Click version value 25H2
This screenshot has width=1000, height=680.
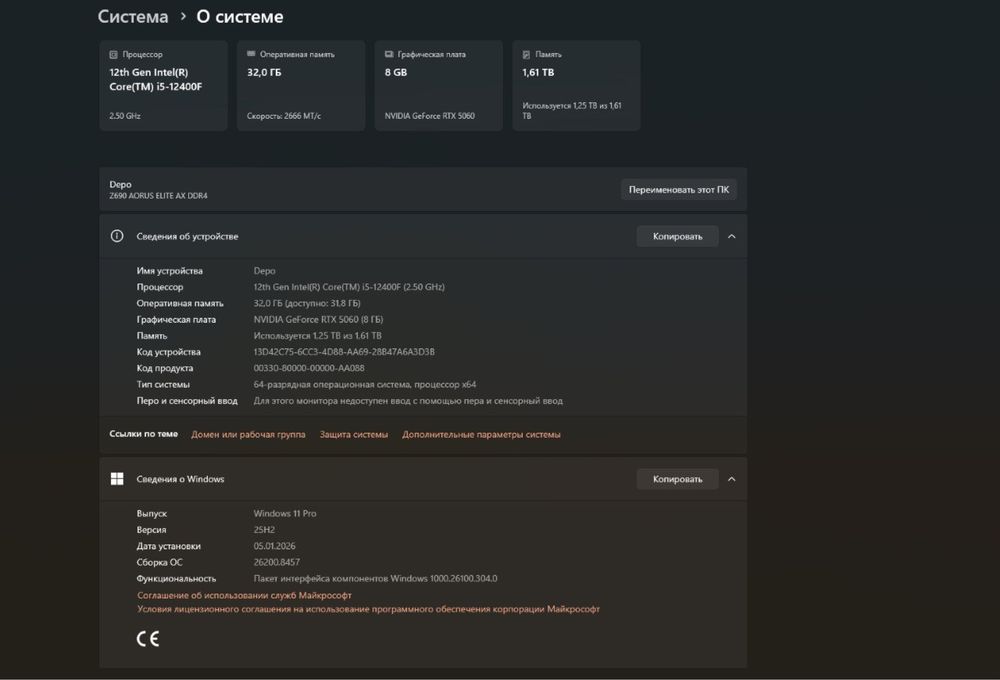click(264, 530)
